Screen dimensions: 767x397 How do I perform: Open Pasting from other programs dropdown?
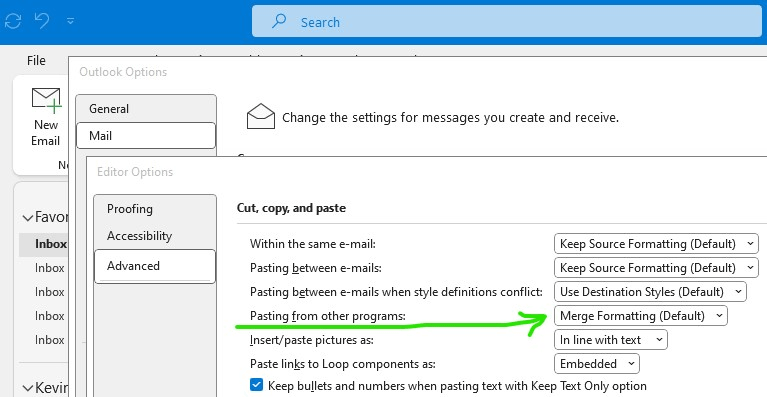641,315
